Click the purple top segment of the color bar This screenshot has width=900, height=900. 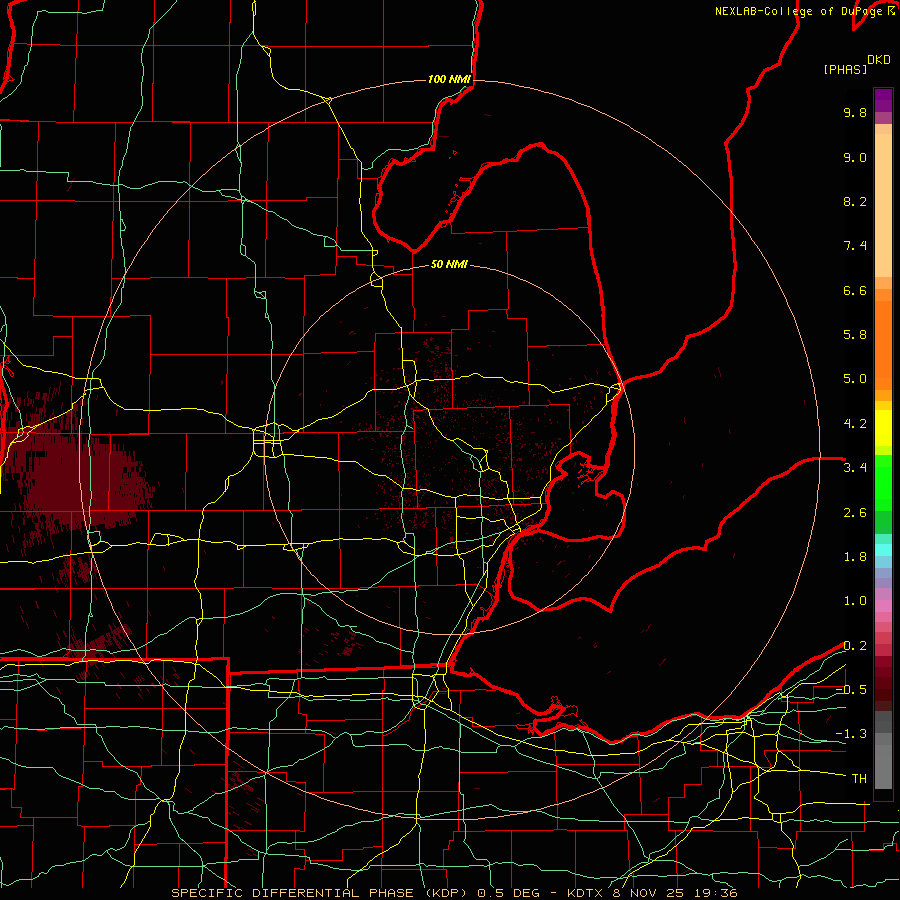click(x=883, y=100)
